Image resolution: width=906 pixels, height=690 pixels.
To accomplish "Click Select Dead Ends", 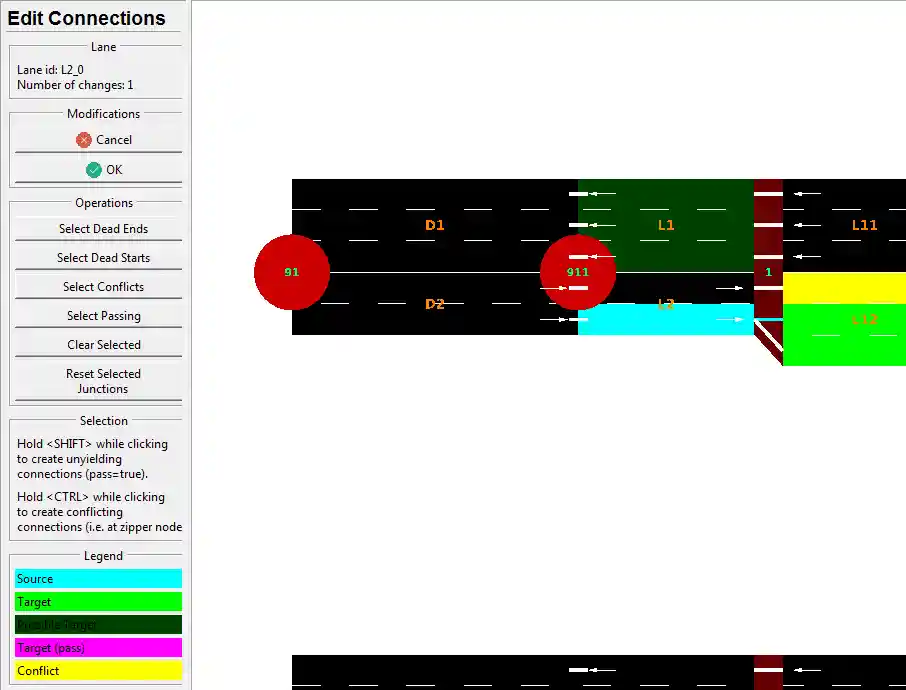I will tap(98, 229).
